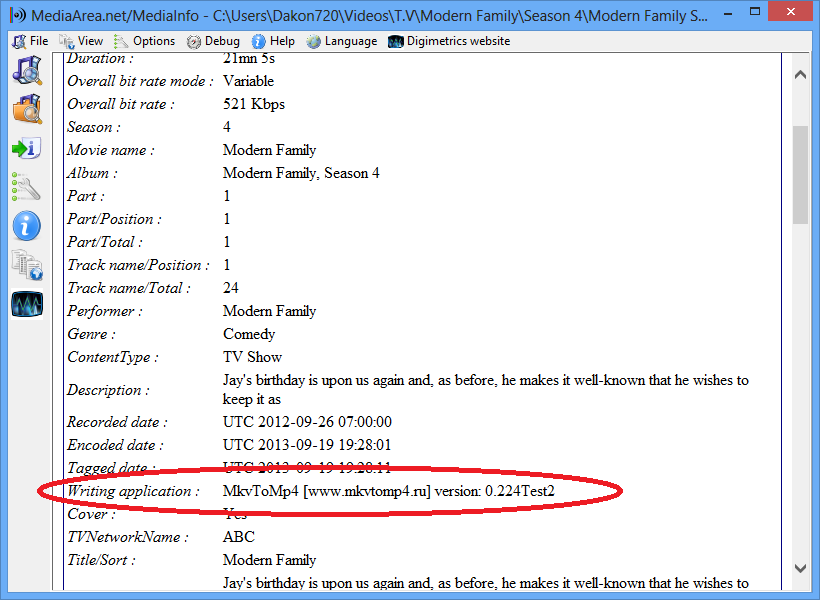Image resolution: width=820 pixels, height=600 pixels.
Task: Click the 'TV Show' content type value
Action: [253, 357]
